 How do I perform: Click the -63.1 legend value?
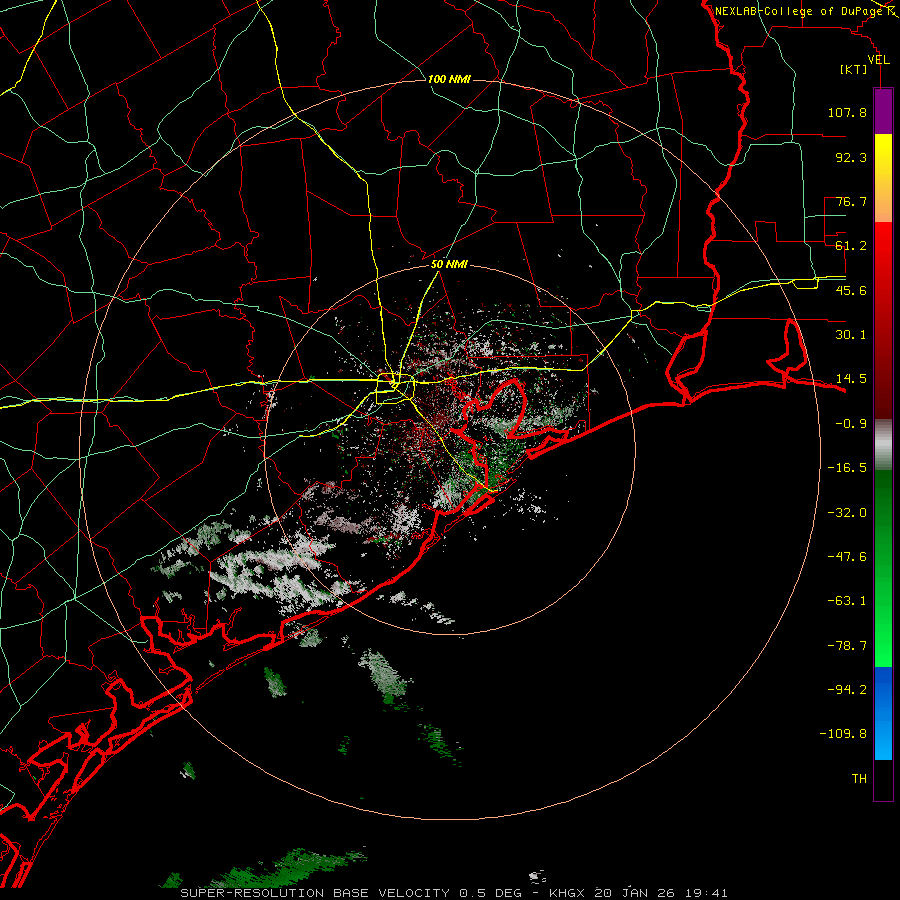coord(847,601)
